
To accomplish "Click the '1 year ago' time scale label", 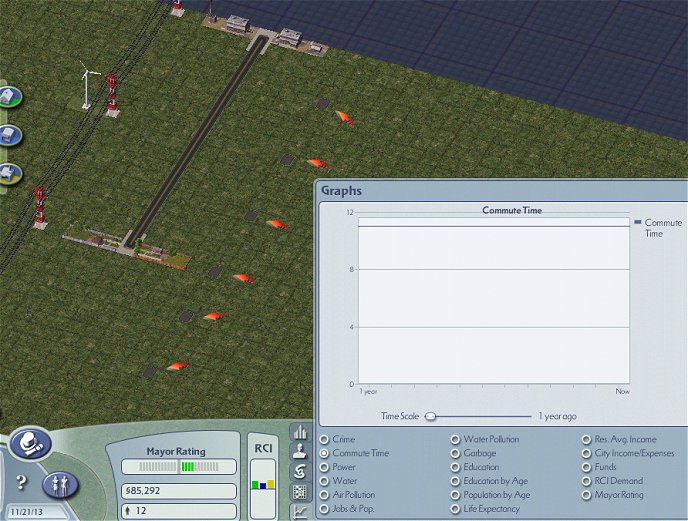I will (x=557, y=416).
